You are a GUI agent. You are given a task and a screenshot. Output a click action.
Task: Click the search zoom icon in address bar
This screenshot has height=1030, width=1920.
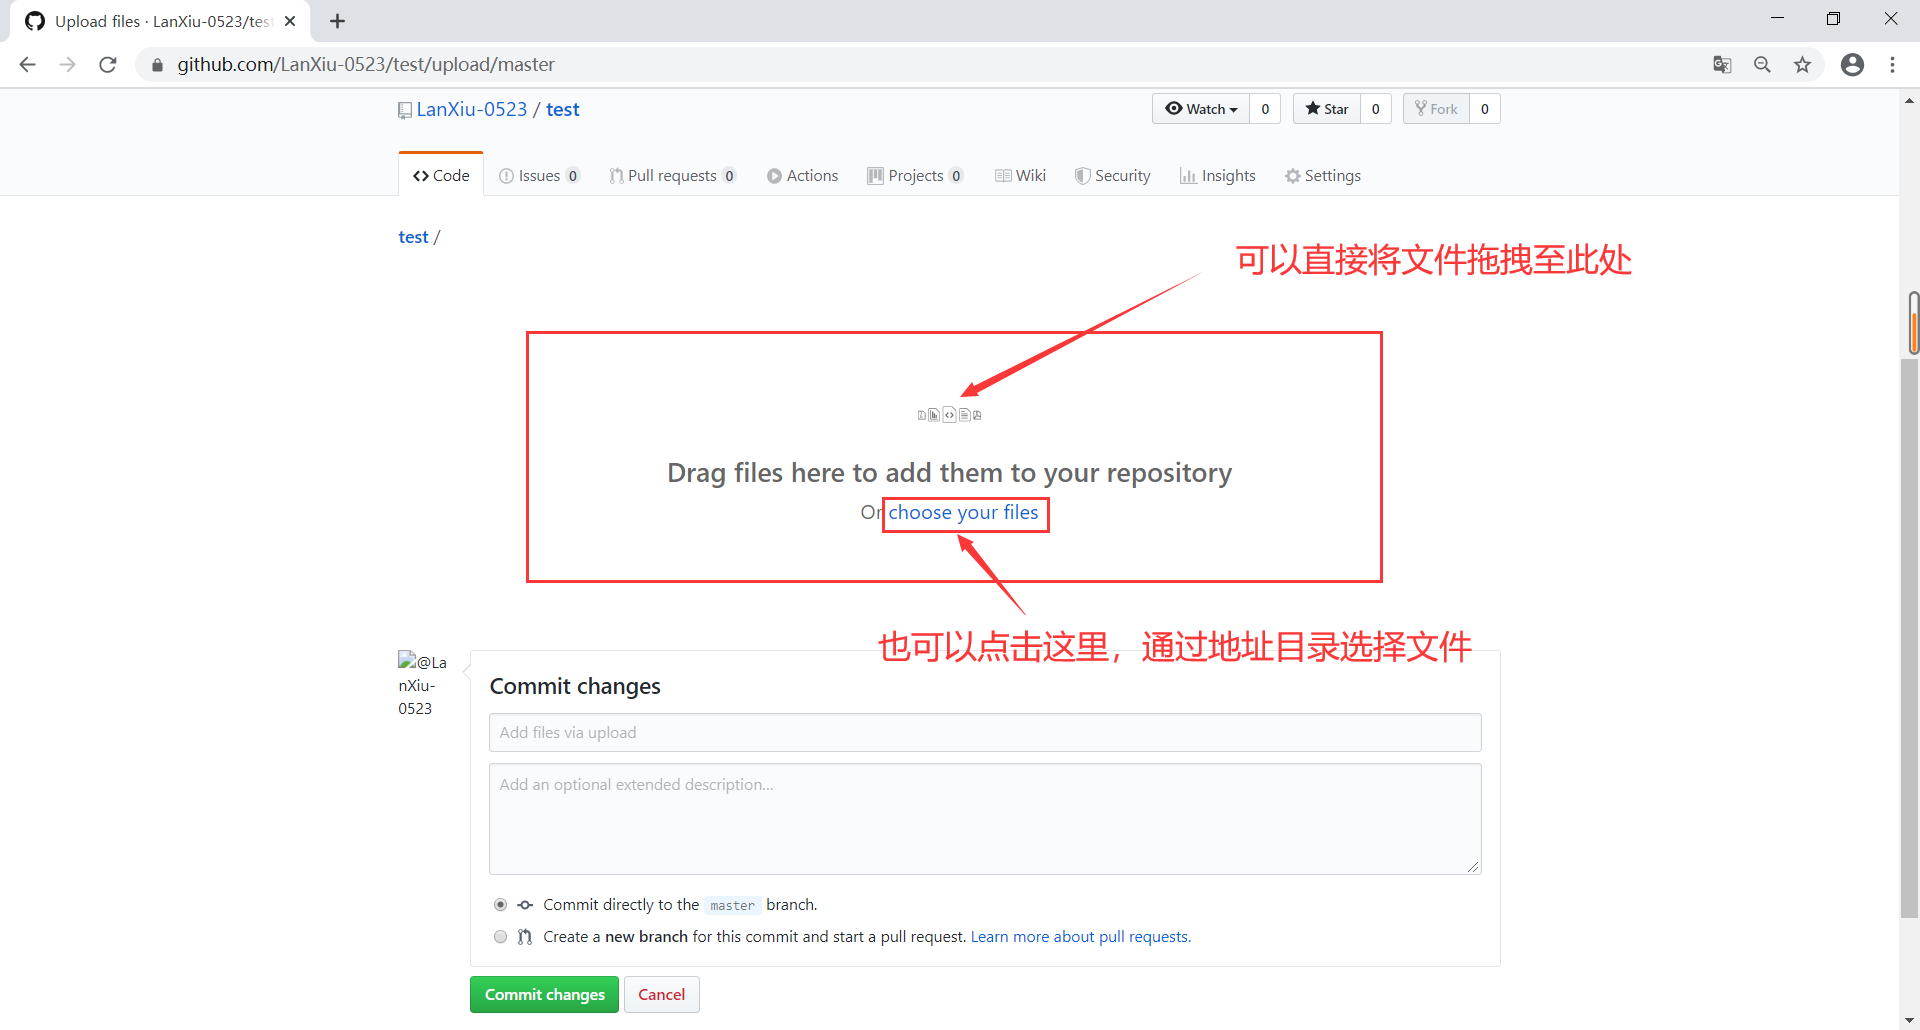[1762, 64]
